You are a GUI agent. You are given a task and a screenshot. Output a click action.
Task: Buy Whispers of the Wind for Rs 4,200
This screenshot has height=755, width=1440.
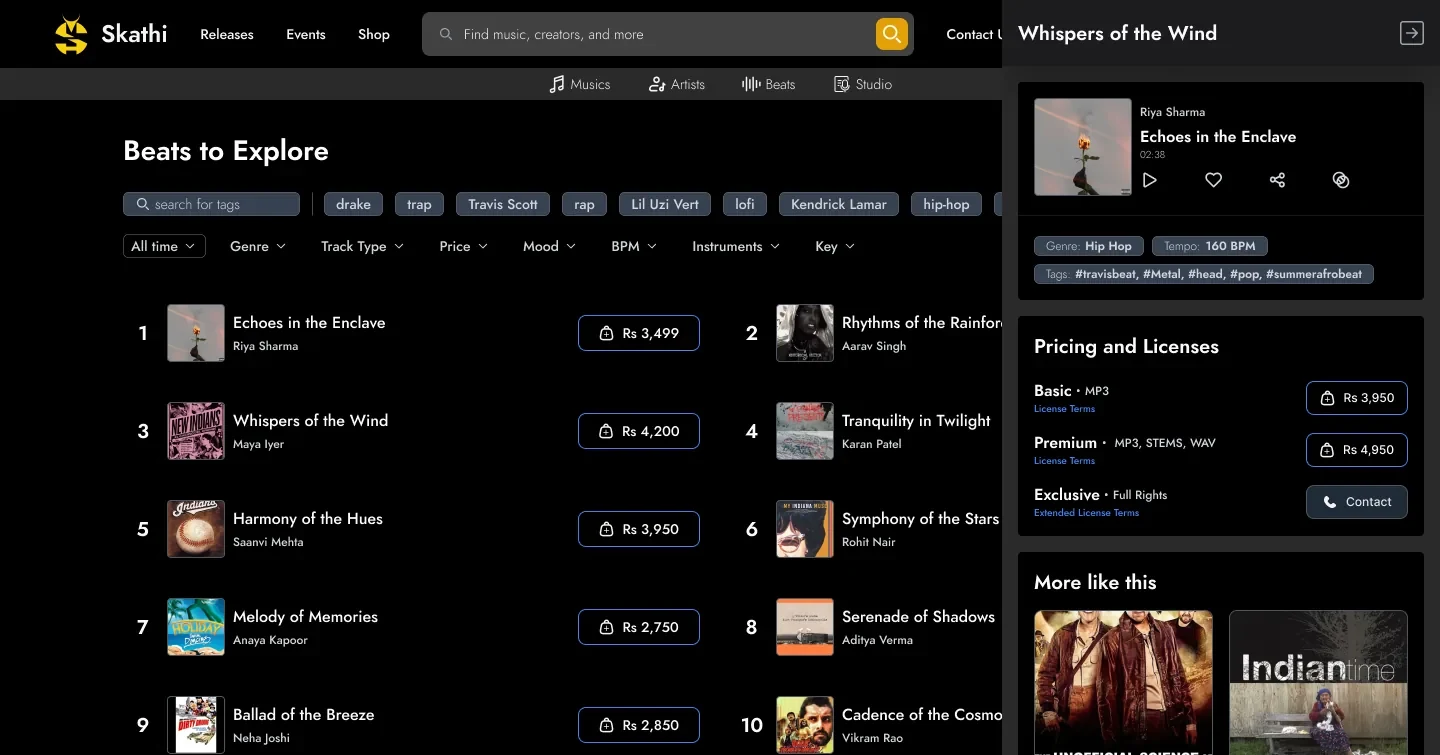click(639, 431)
